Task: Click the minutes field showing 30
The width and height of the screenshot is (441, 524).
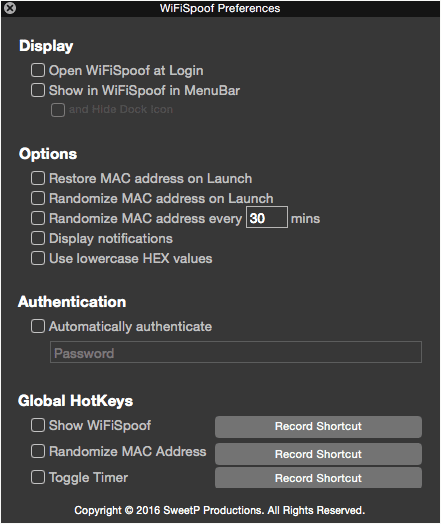Action: click(x=267, y=218)
